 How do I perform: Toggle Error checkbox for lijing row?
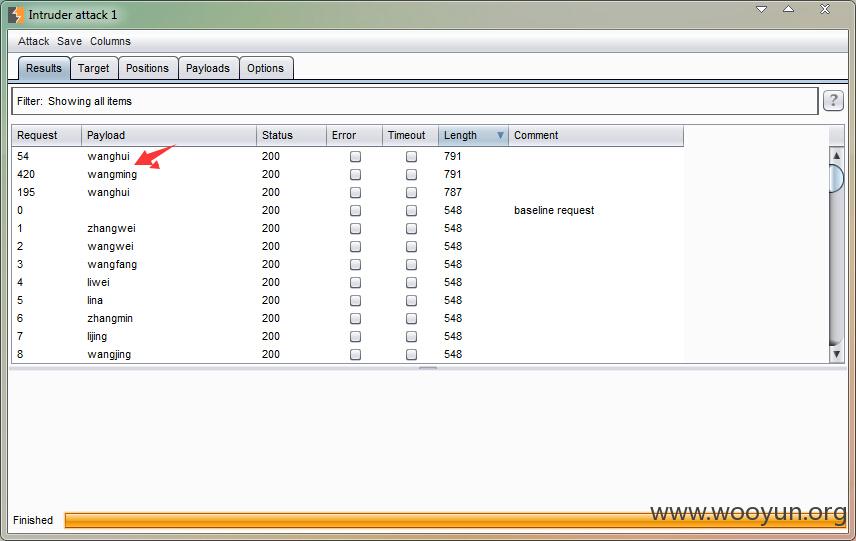[355, 337]
